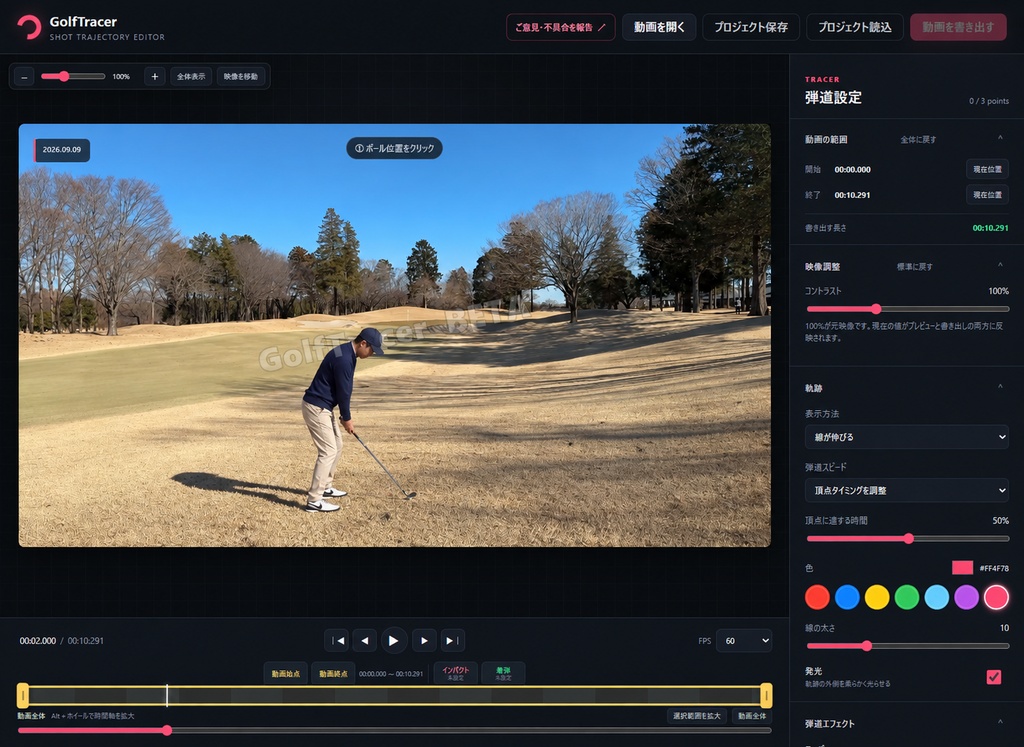Click the green 00:10.291 export length
Image resolution: width=1024 pixels, height=747 pixels.
[x=990, y=228]
